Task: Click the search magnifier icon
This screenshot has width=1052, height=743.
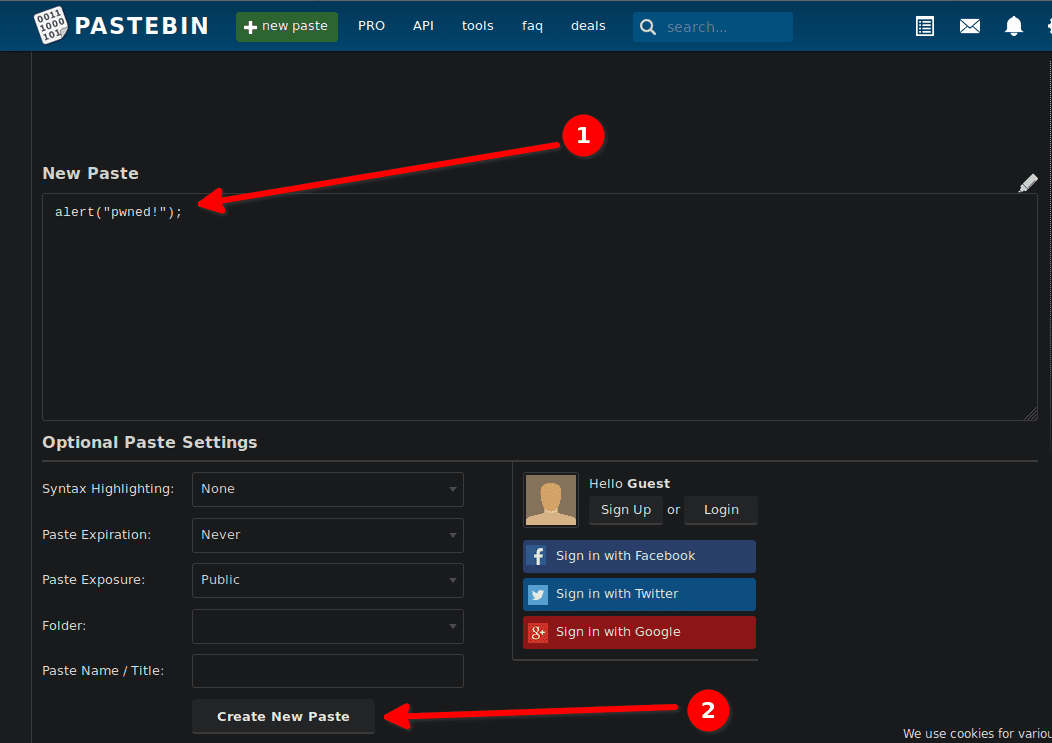Action: click(x=647, y=27)
